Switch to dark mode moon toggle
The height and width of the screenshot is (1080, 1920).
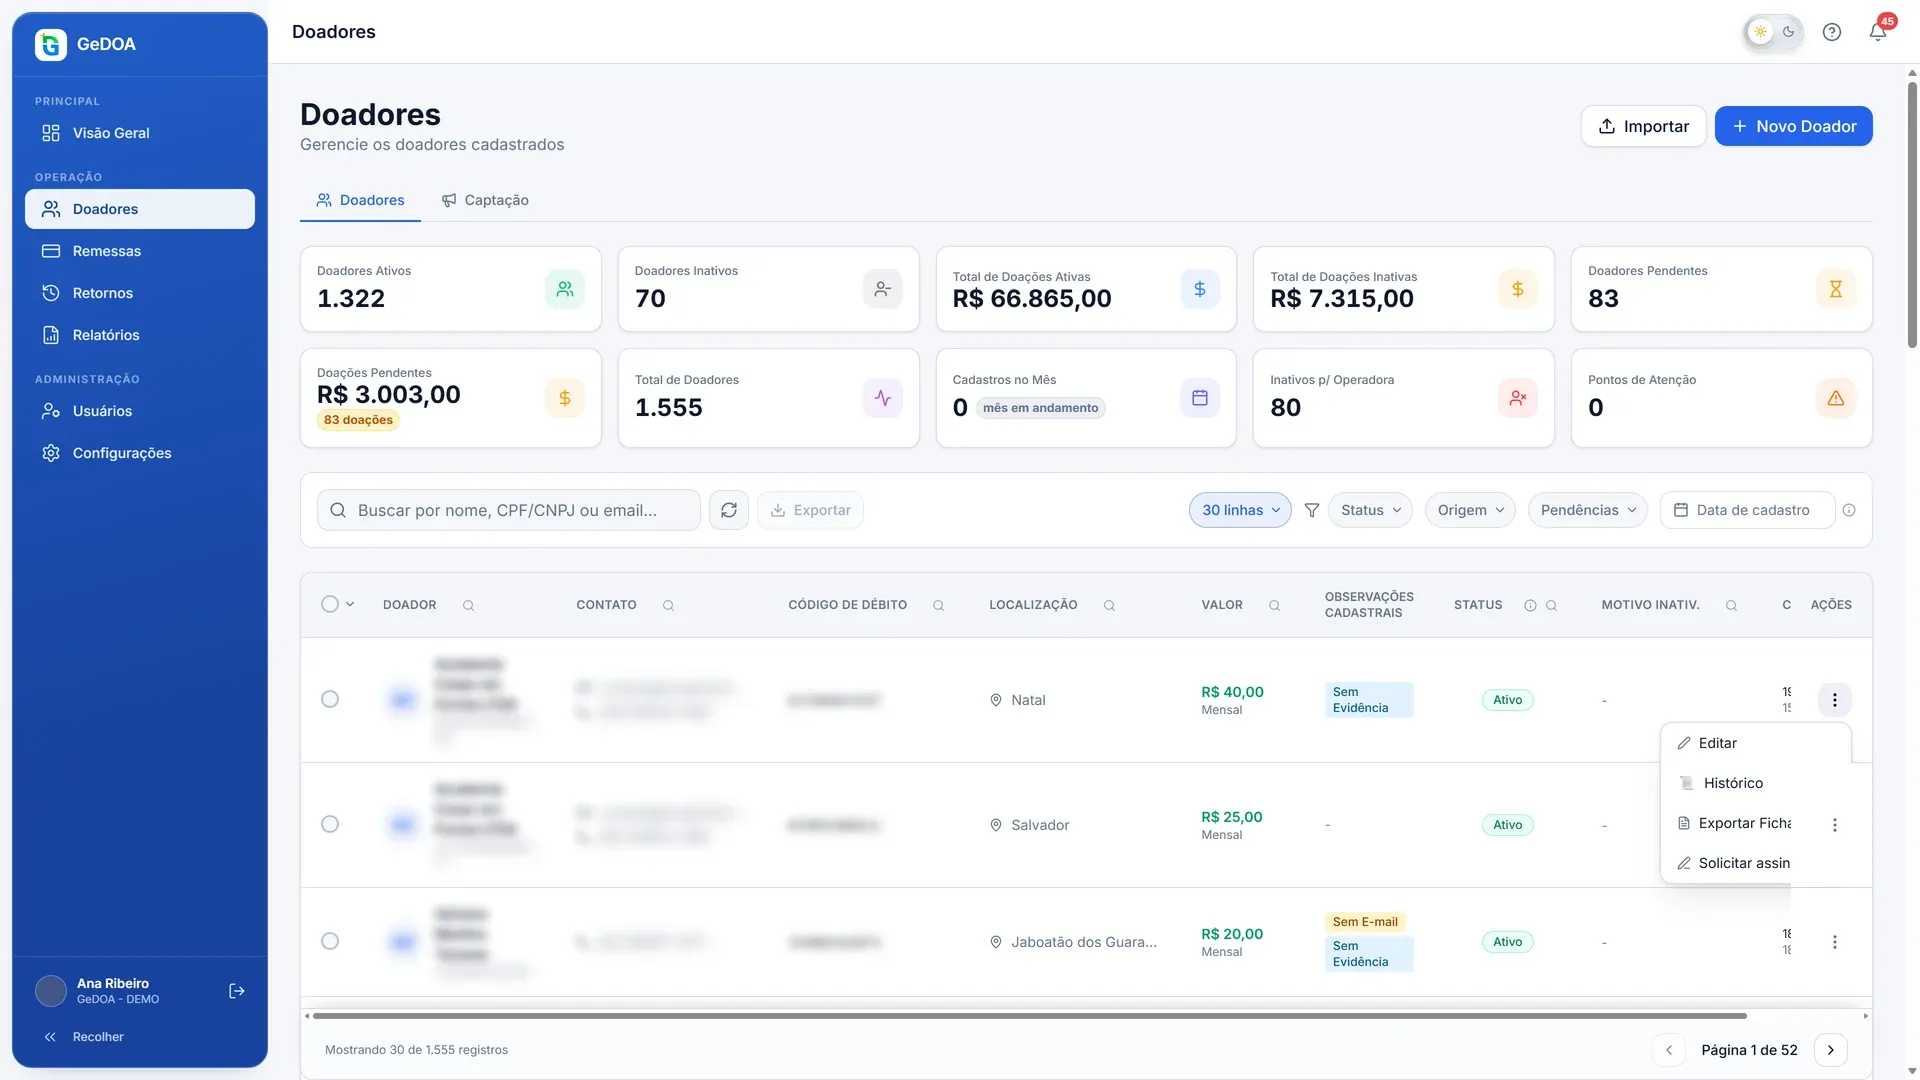(x=1788, y=32)
